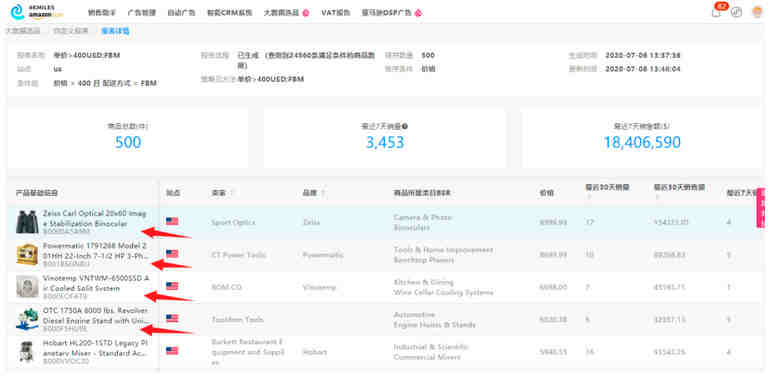Click the sales amount value 18,406,590
Screen dimensions: 774x380
point(642,143)
